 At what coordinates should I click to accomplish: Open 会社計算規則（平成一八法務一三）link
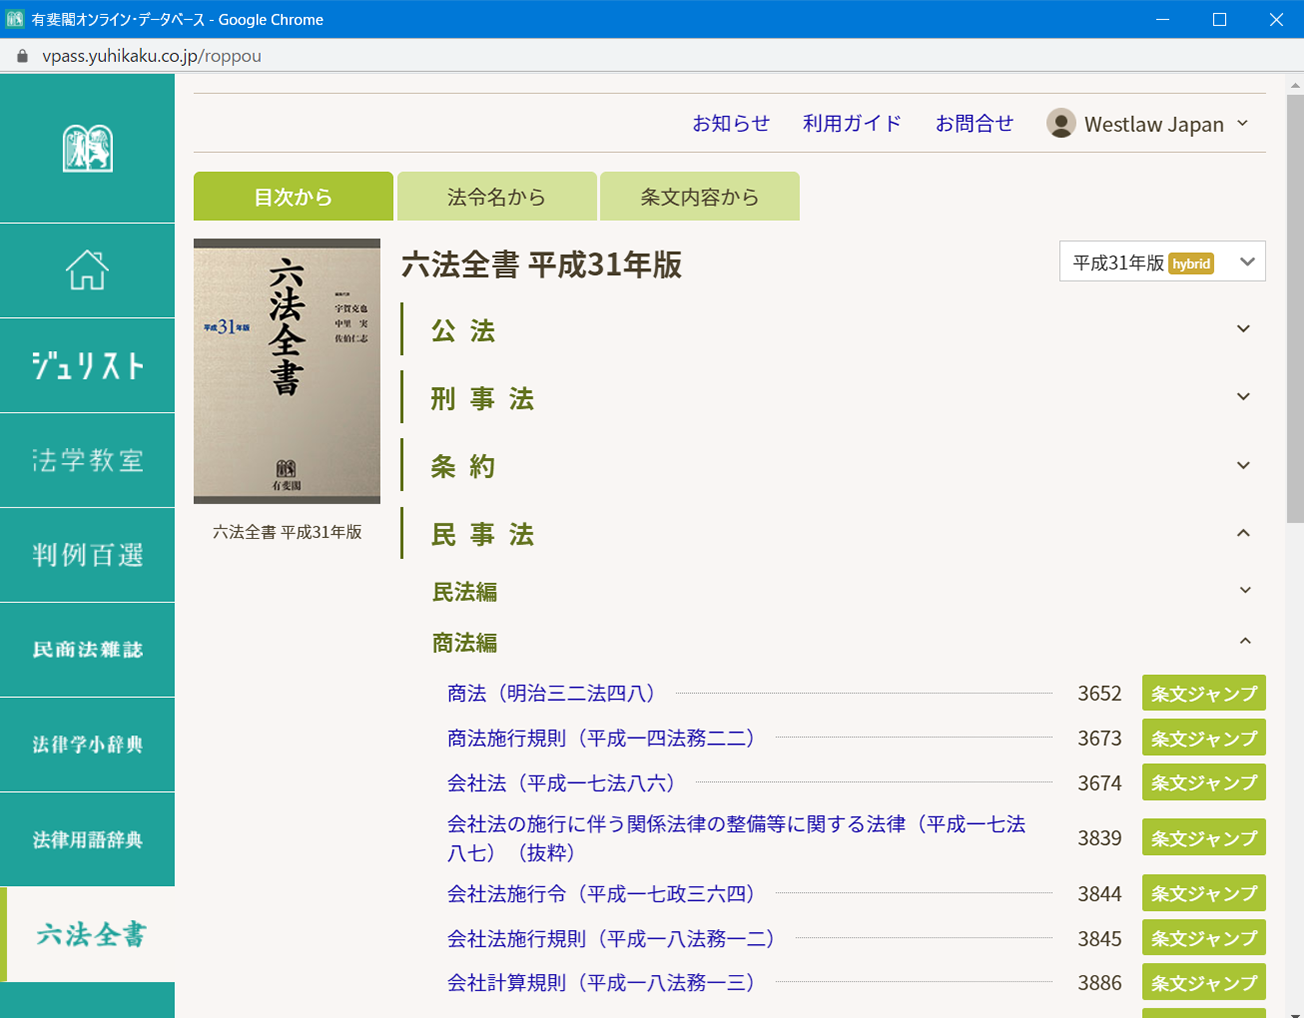pyautogui.click(x=601, y=983)
